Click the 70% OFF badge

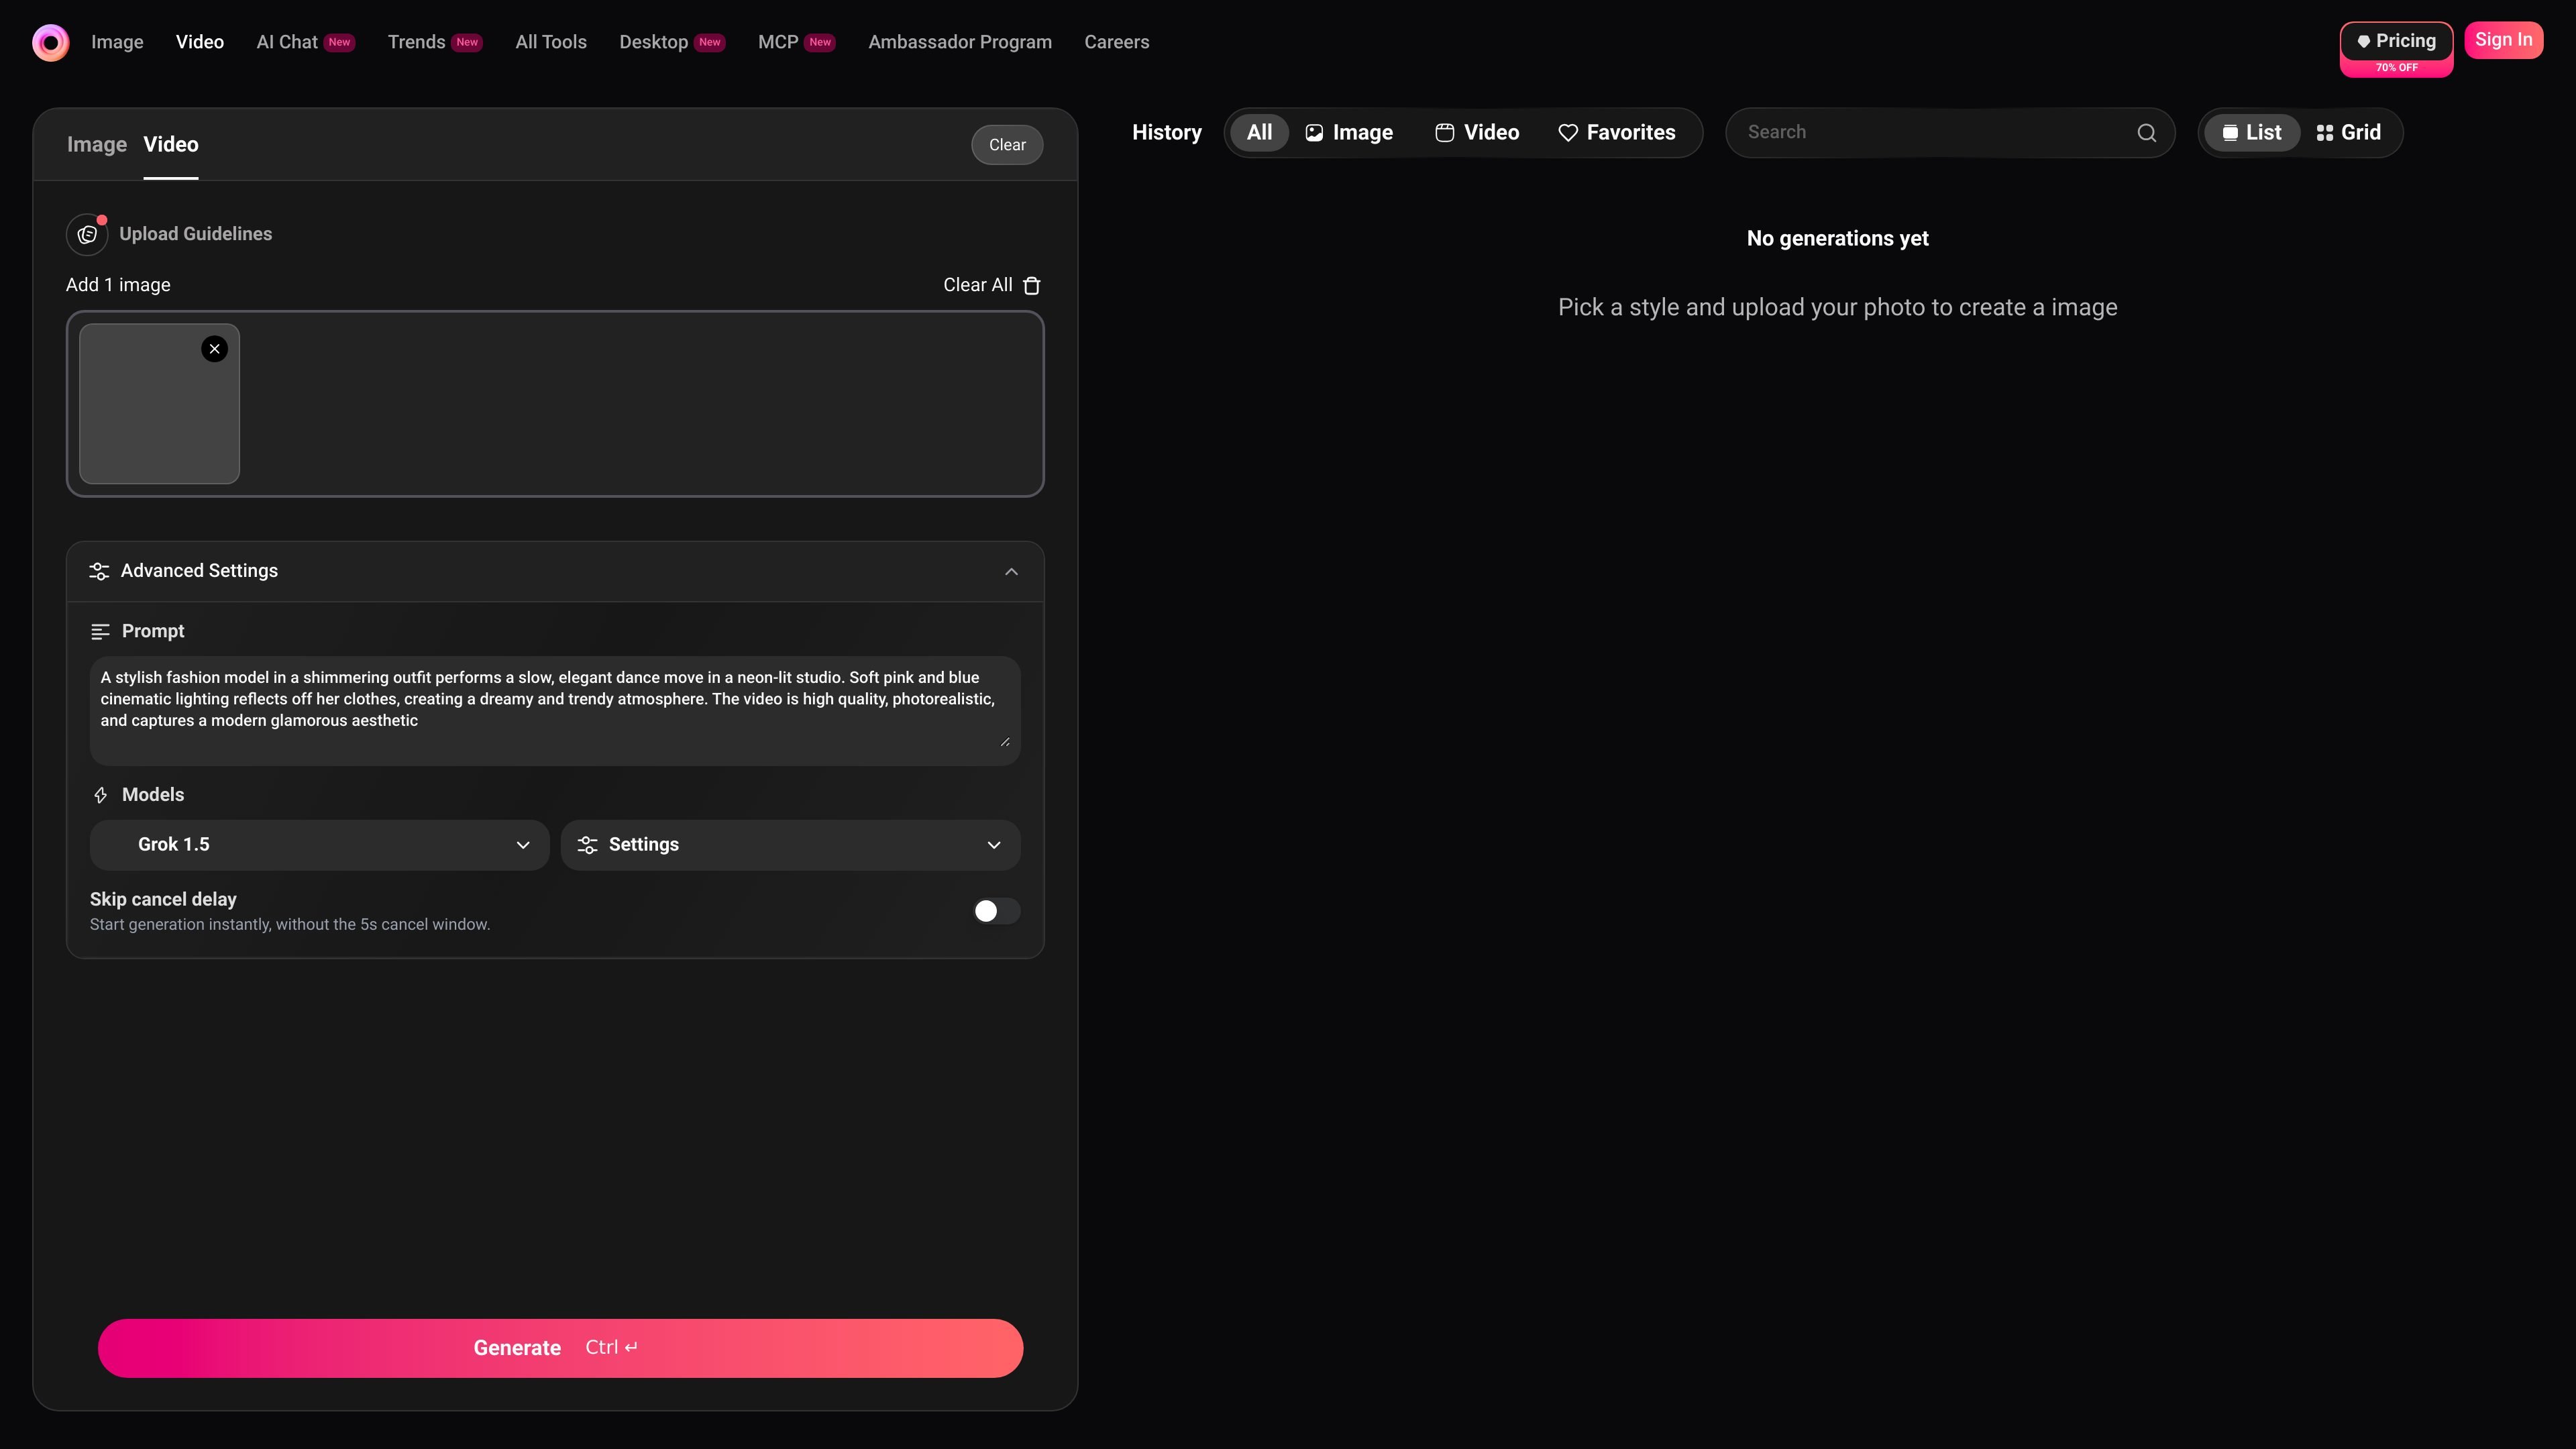(x=2396, y=68)
